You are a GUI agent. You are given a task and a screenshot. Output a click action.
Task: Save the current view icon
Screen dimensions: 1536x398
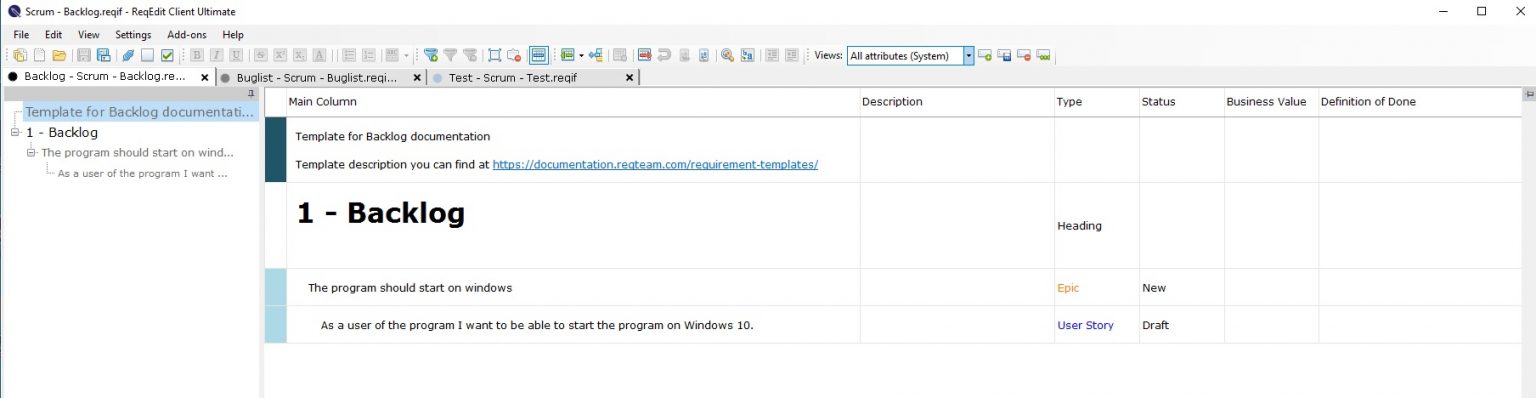pyautogui.click(x=1005, y=55)
